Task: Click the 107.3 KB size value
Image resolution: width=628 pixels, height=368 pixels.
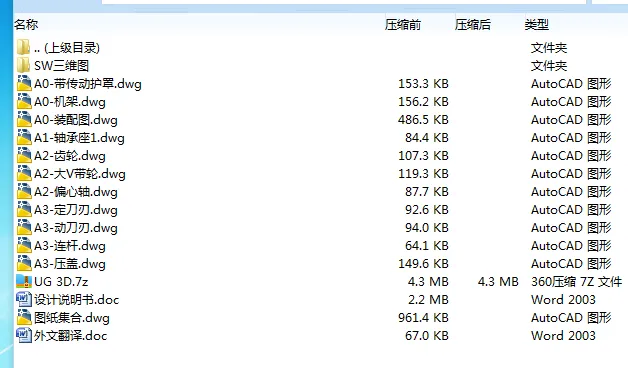Action: tap(423, 156)
